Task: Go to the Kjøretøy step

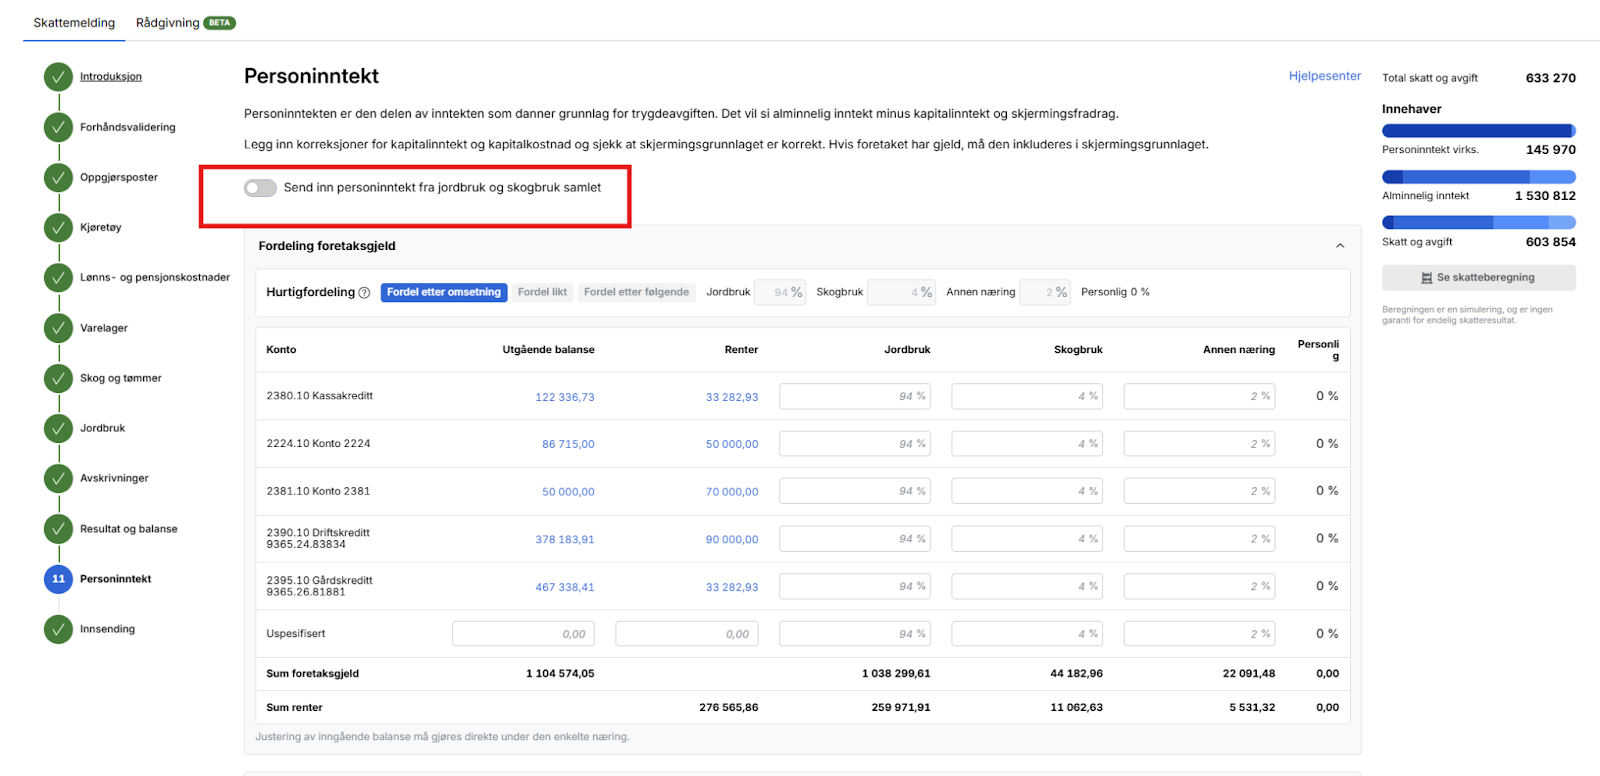Action: click(x=101, y=227)
